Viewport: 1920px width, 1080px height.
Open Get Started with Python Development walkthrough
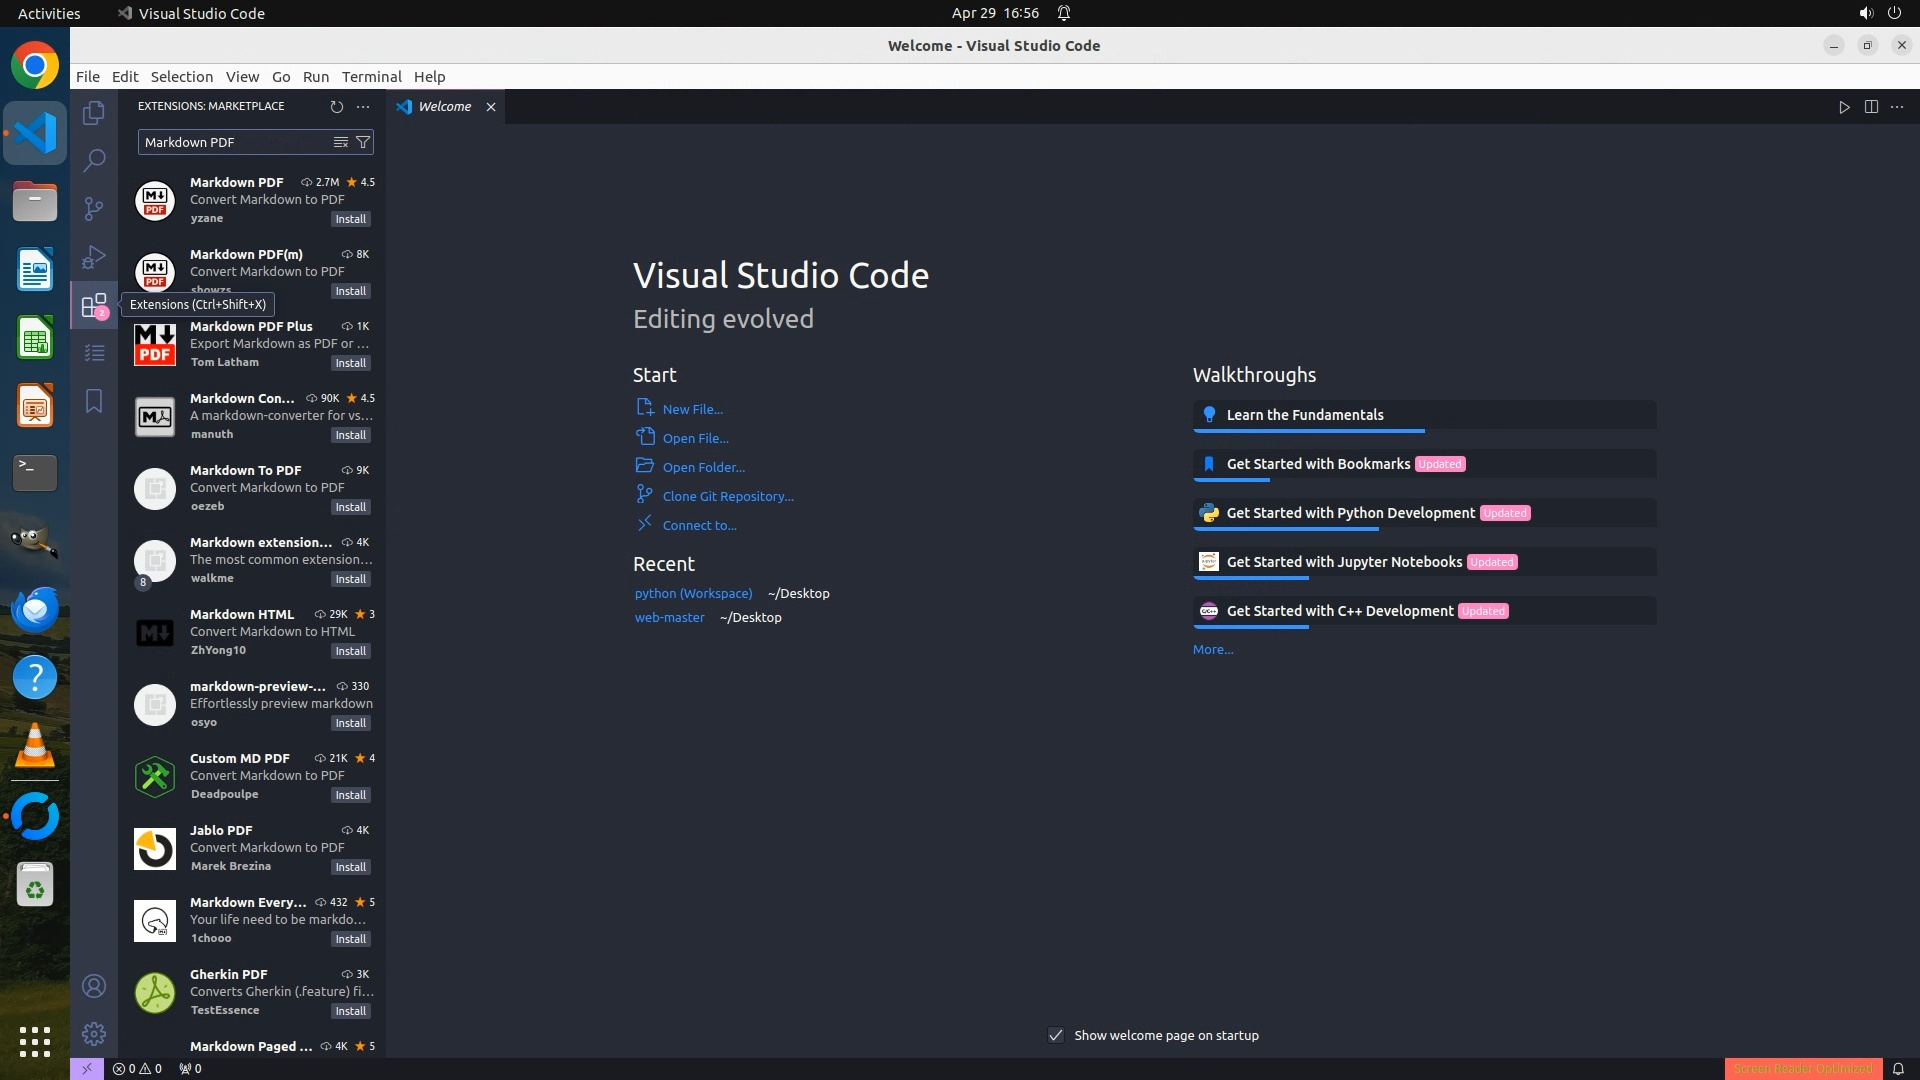point(1350,513)
